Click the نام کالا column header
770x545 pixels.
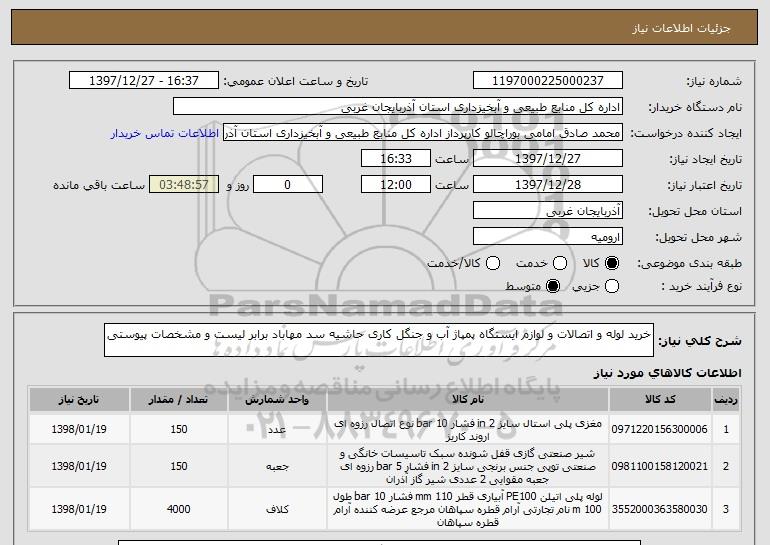(x=468, y=400)
